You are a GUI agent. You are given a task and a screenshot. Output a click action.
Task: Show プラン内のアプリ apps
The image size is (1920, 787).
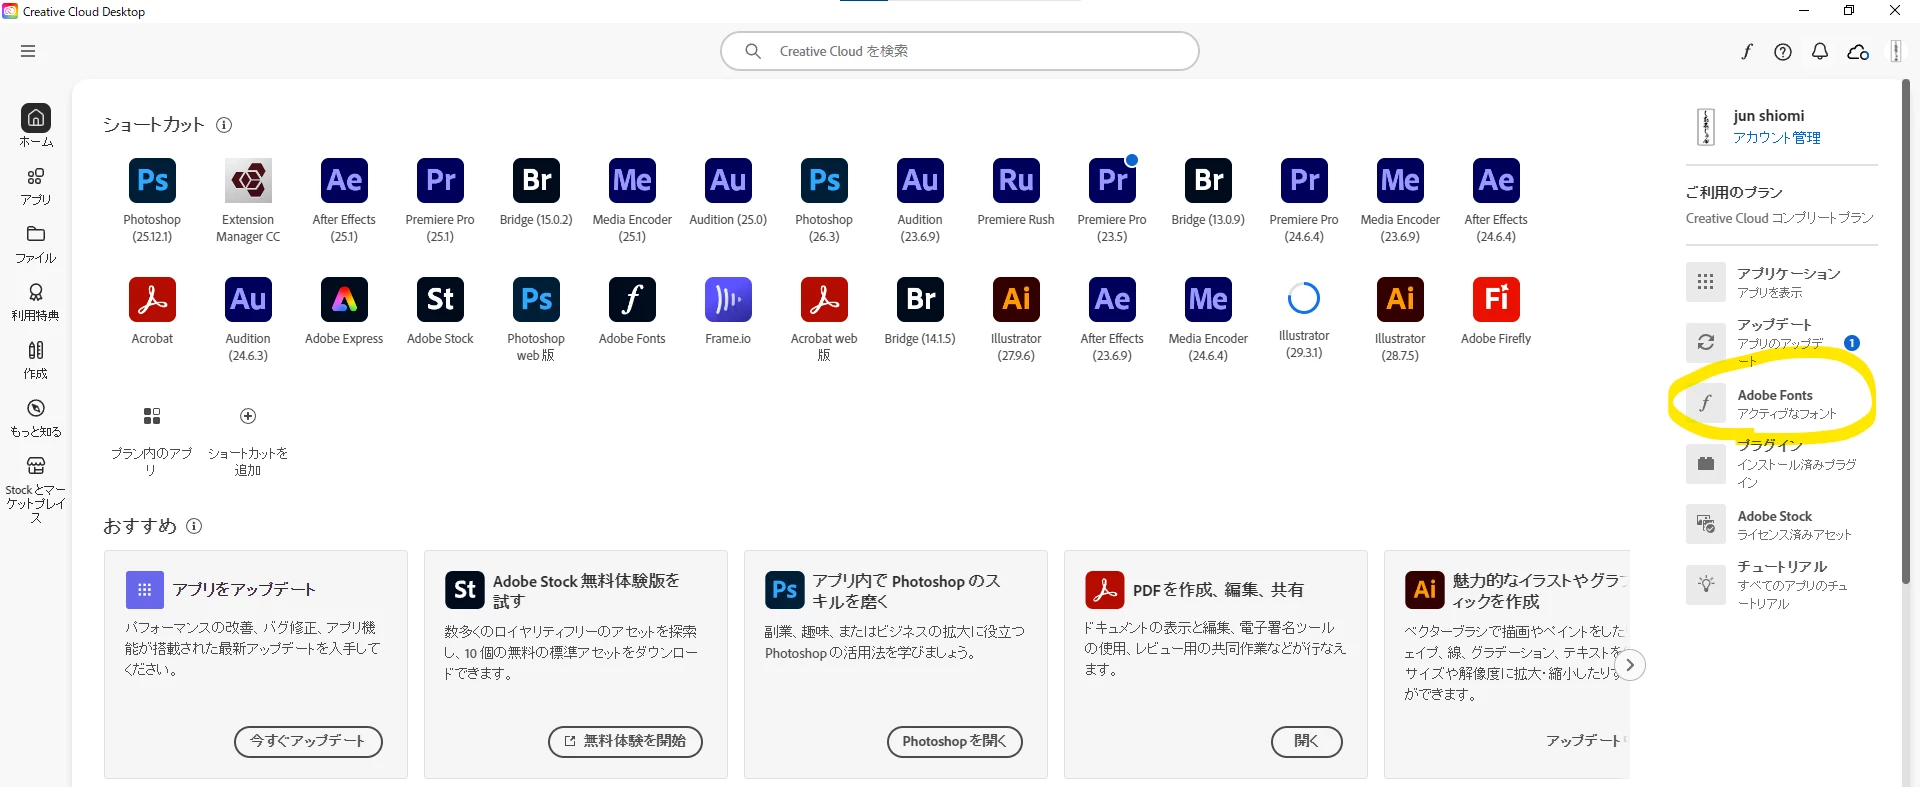click(x=152, y=416)
